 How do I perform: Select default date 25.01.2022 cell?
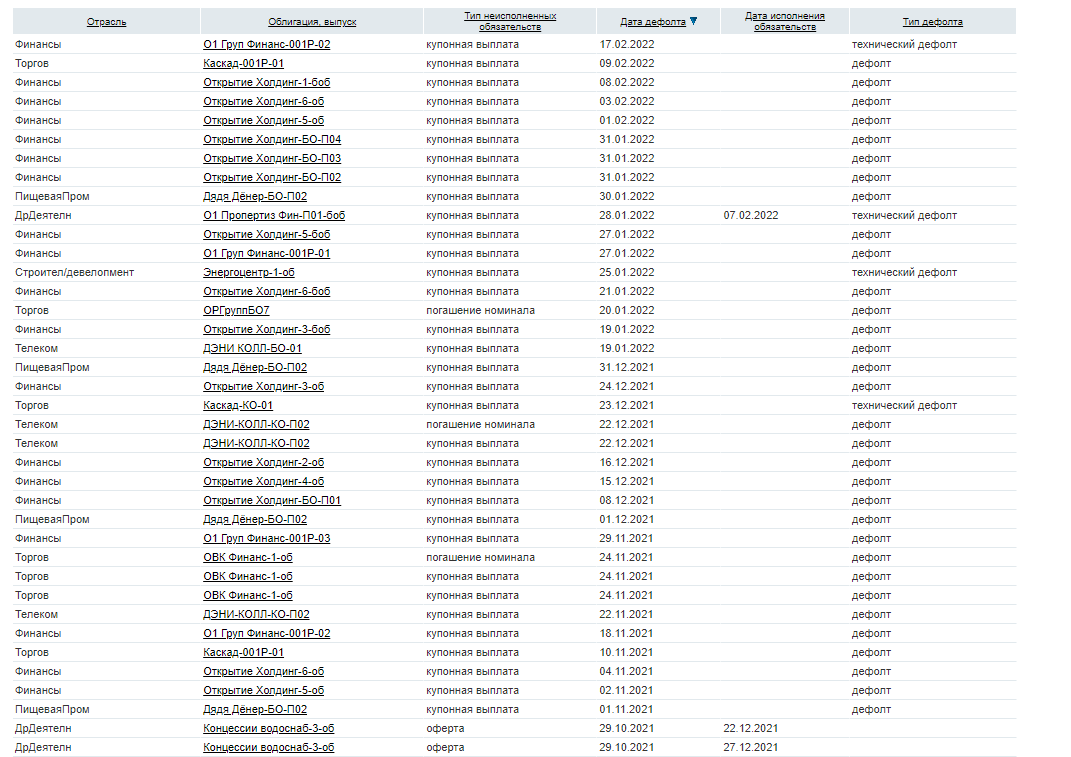626,273
